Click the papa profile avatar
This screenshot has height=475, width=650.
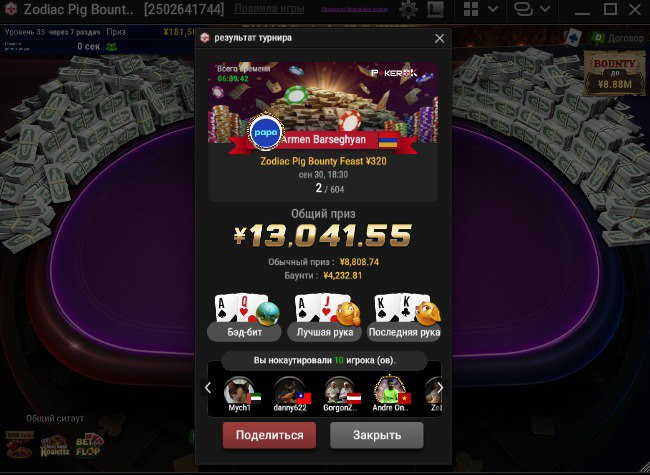(x=266, y=133)
